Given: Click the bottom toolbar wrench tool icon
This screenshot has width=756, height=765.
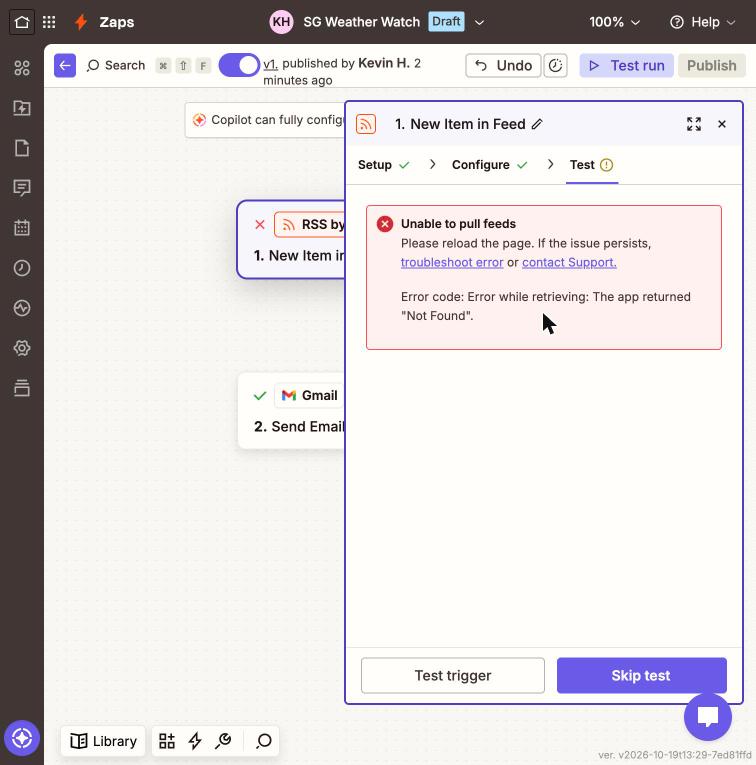Looking at the screenshot, I should (x=223, y=741).
